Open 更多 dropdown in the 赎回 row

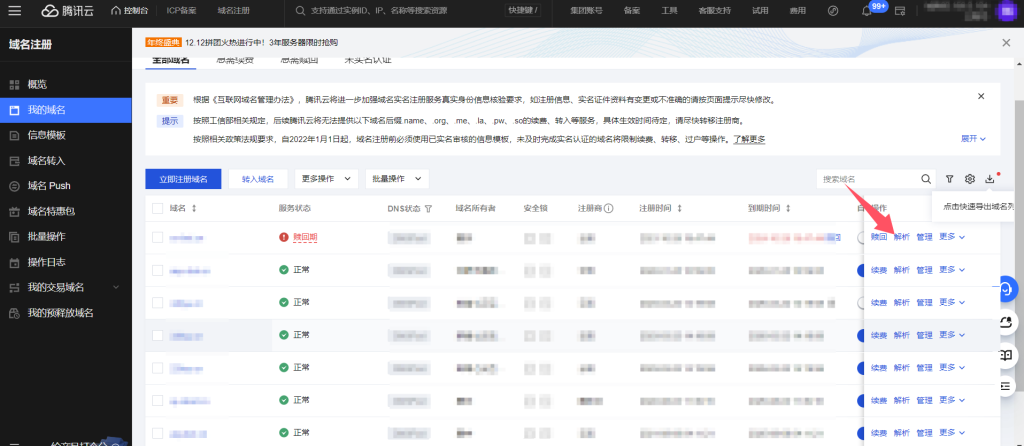tap(952, 236)
